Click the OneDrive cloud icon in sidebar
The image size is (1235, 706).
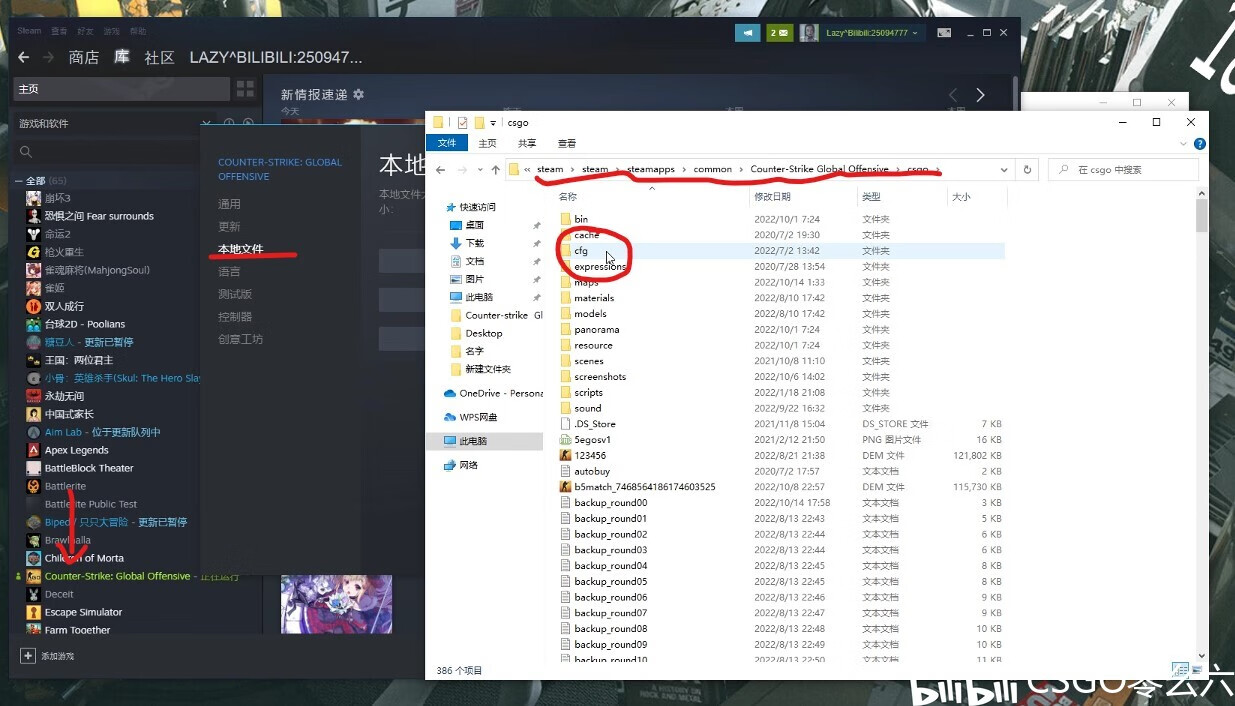click(450, 394)
